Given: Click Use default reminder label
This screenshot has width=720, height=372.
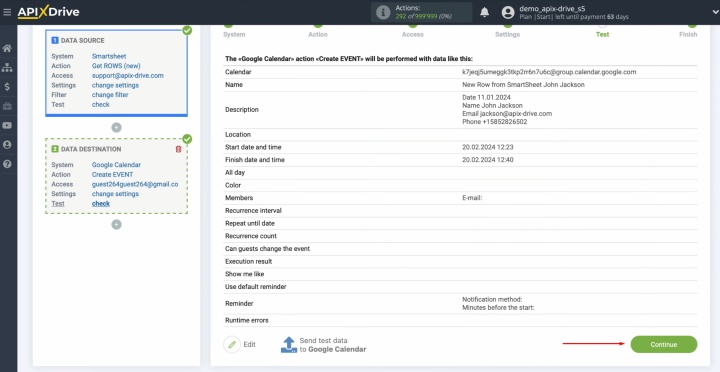Looking at the screenshot, I should (256, 287).
